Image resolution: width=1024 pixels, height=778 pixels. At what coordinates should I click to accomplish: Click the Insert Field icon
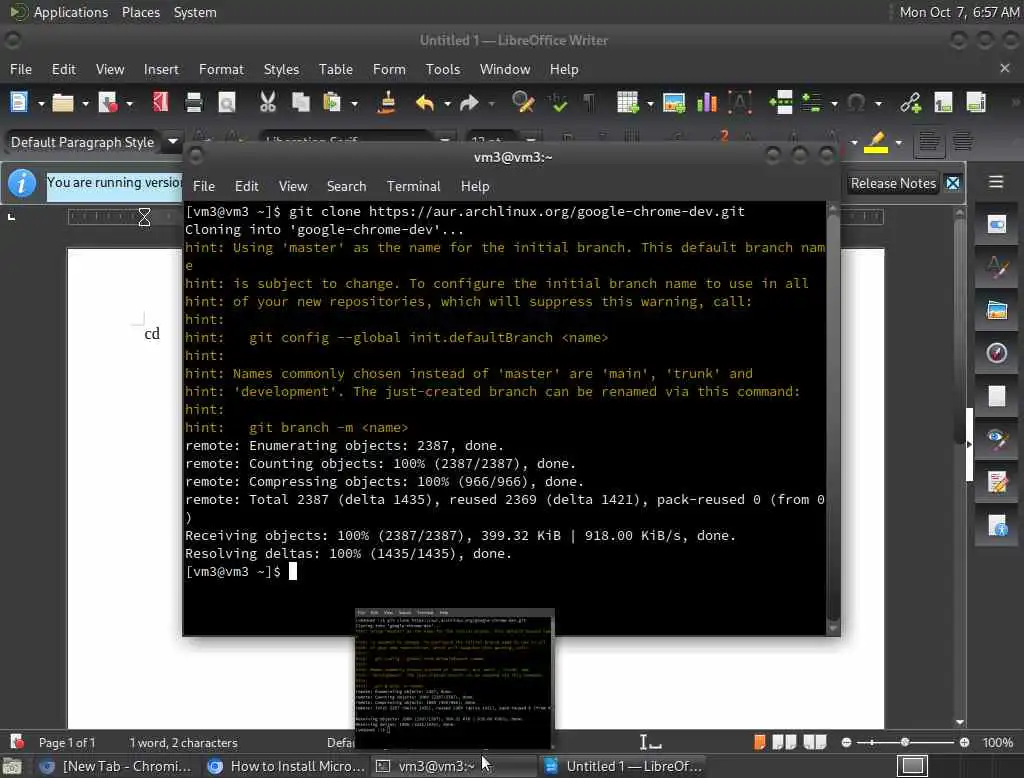812,103
